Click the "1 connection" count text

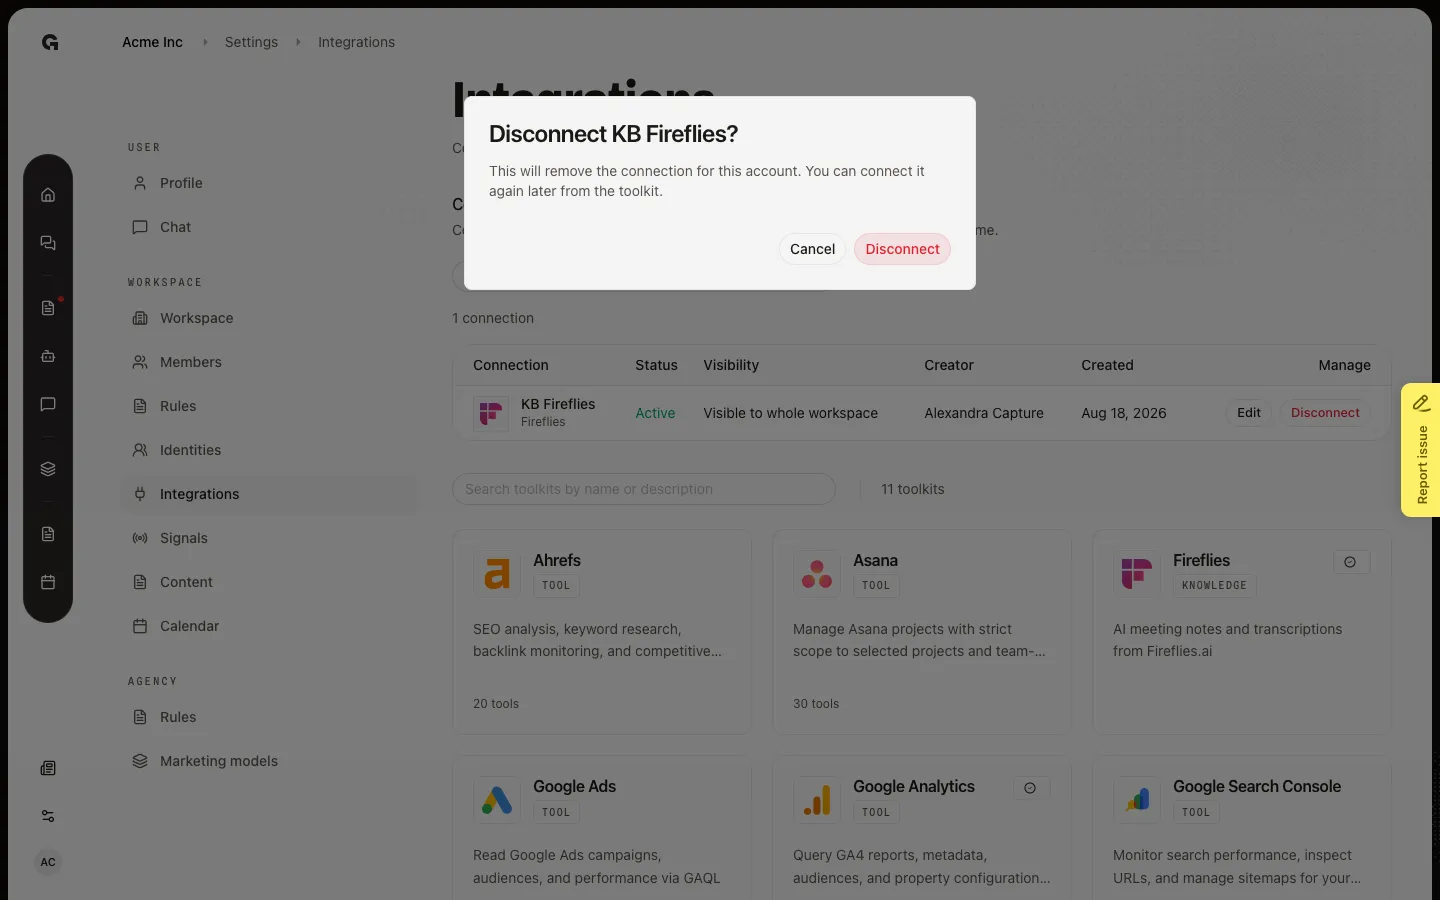[x=493, y=318]
